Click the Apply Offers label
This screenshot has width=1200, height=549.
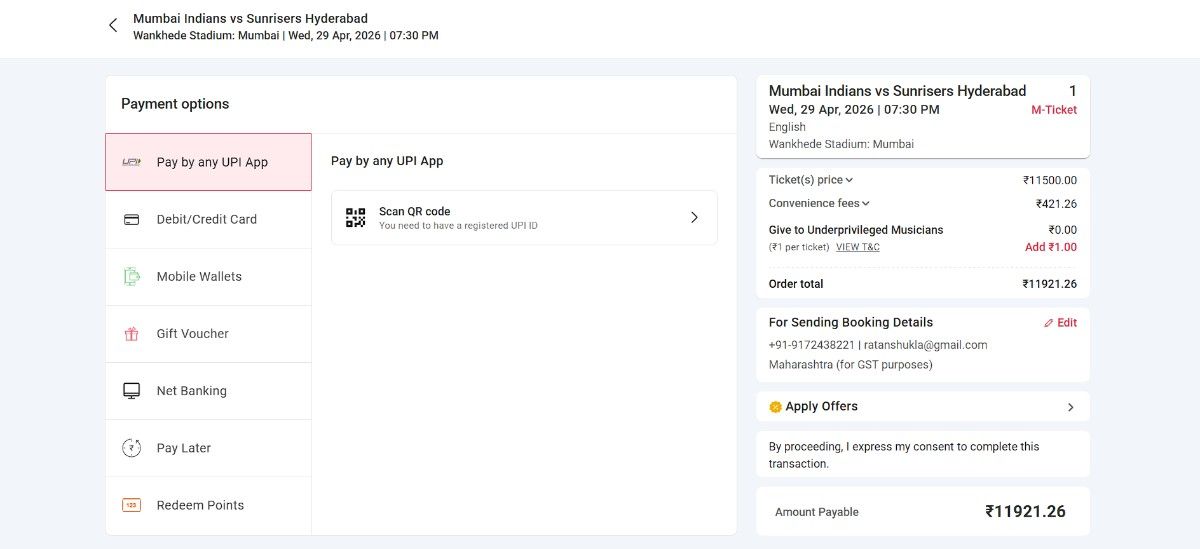coord(822,407)
